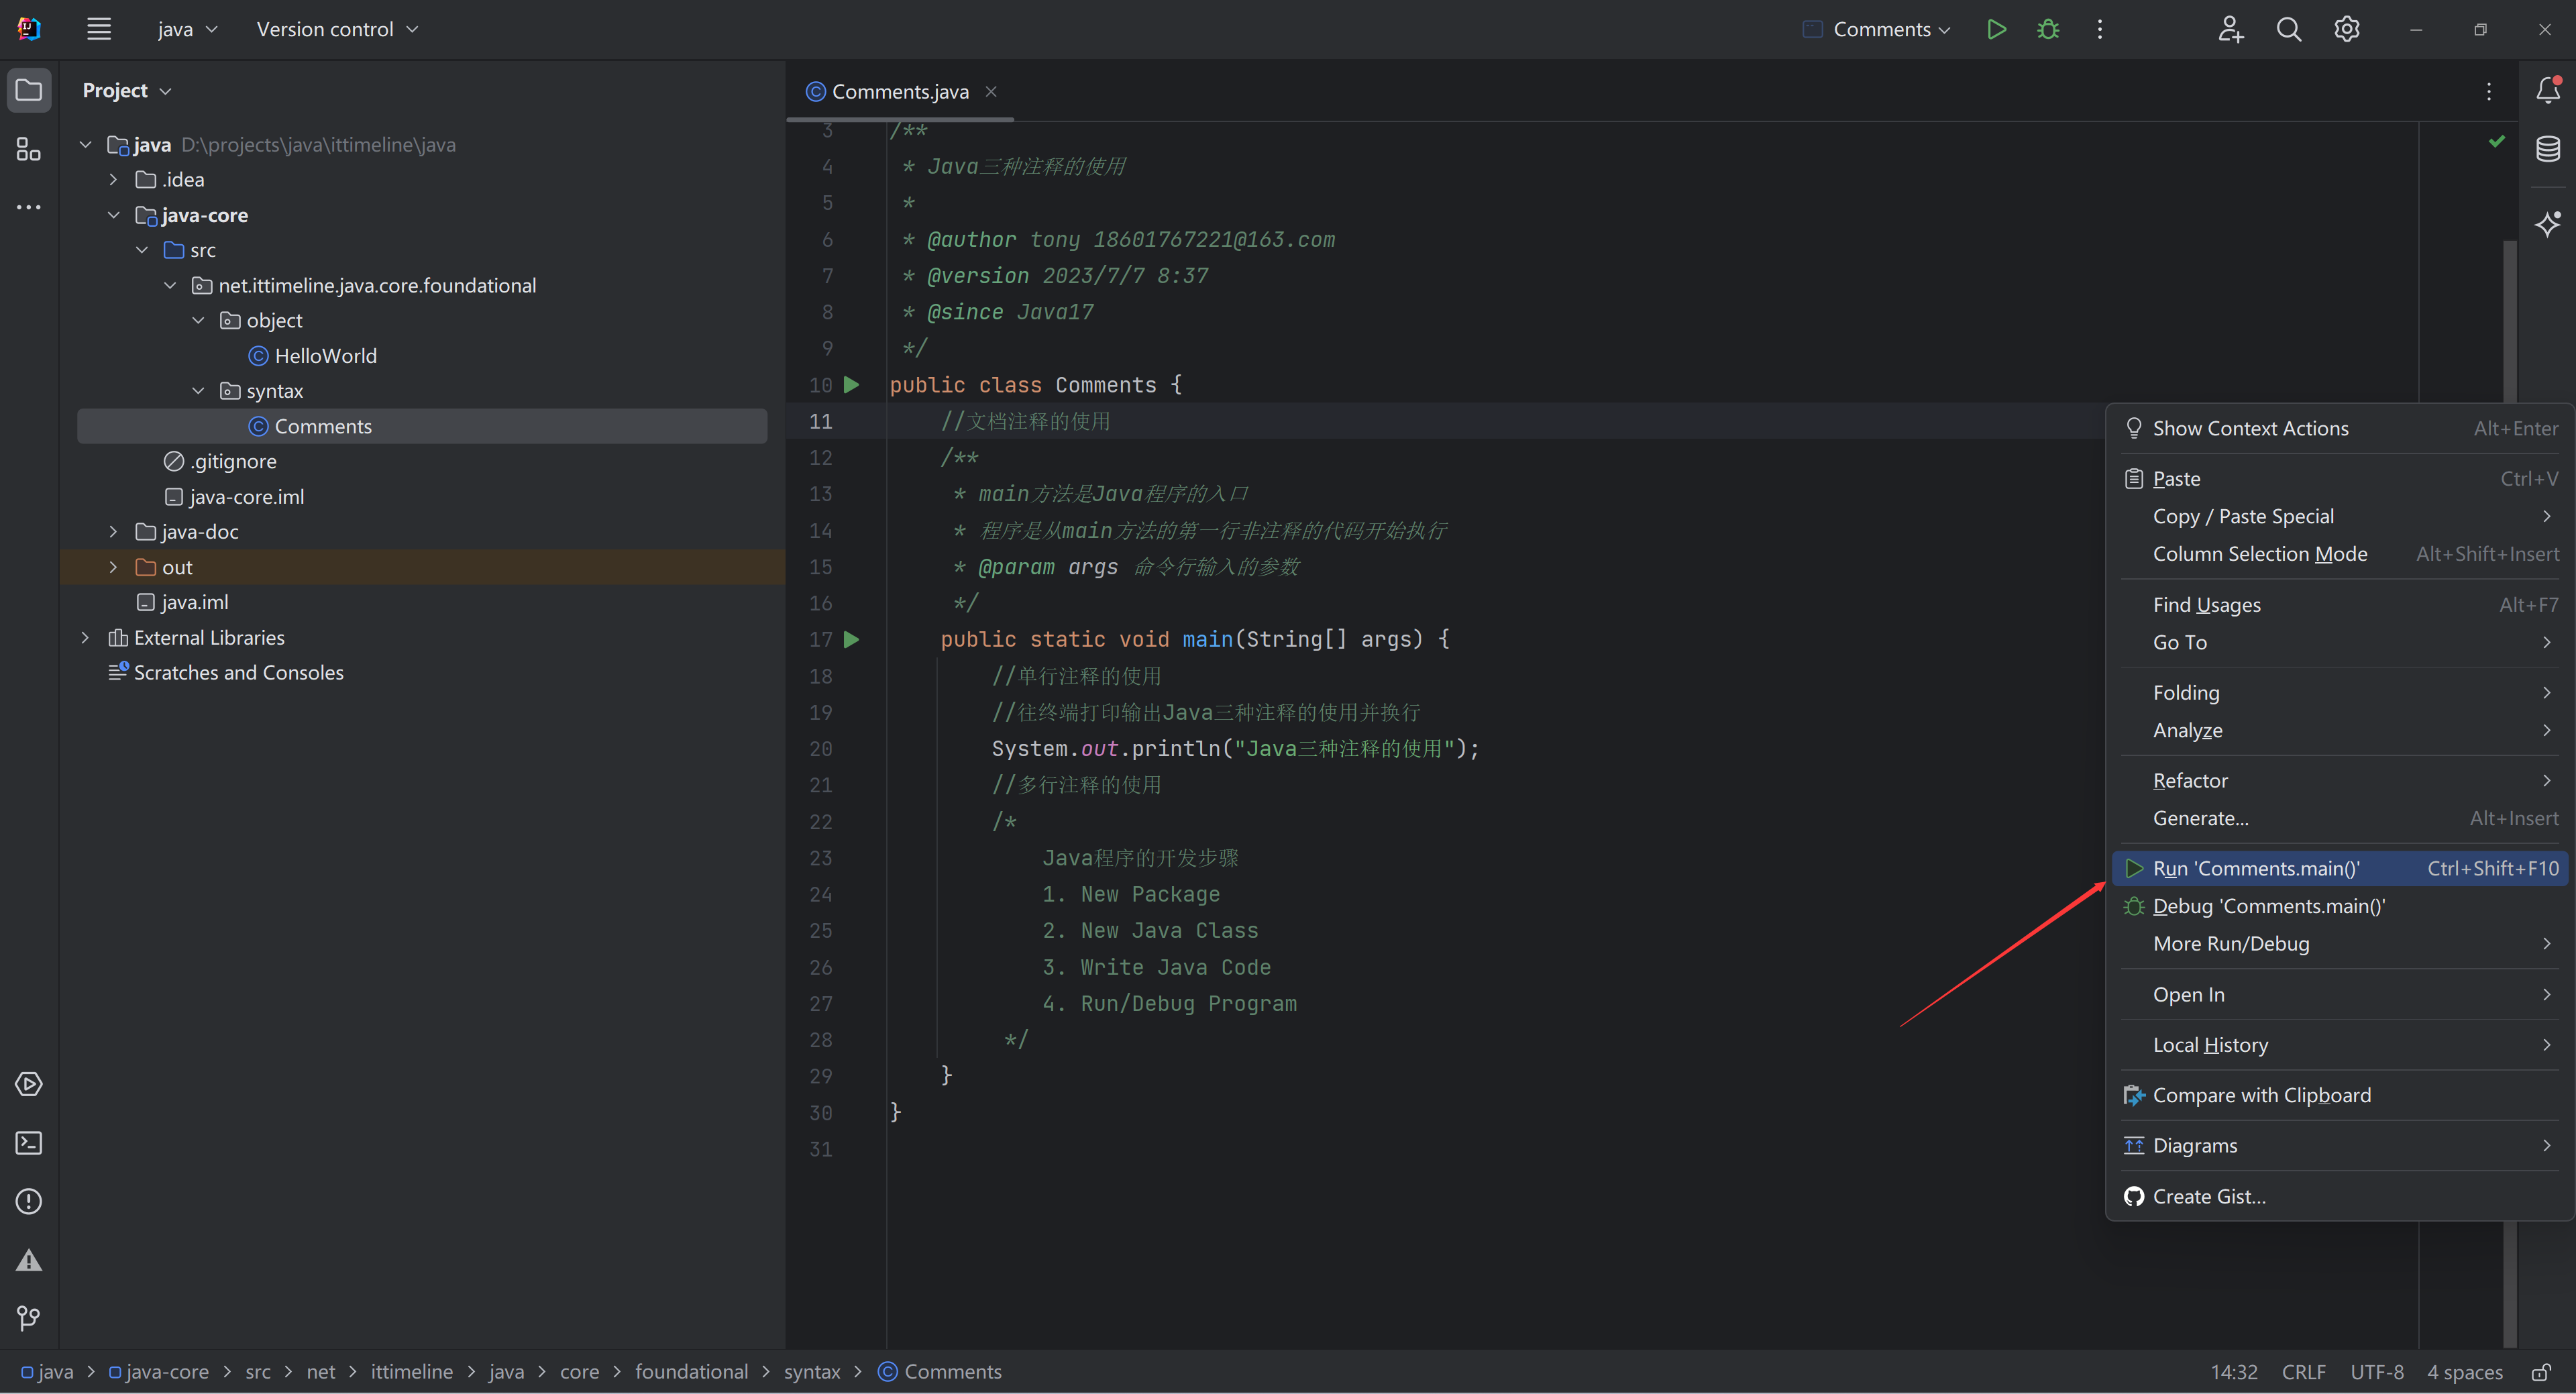Choose Debug 'Comments.main()' menu item
This screenshot has width=2576, height=1394.
click(2340, 906)
